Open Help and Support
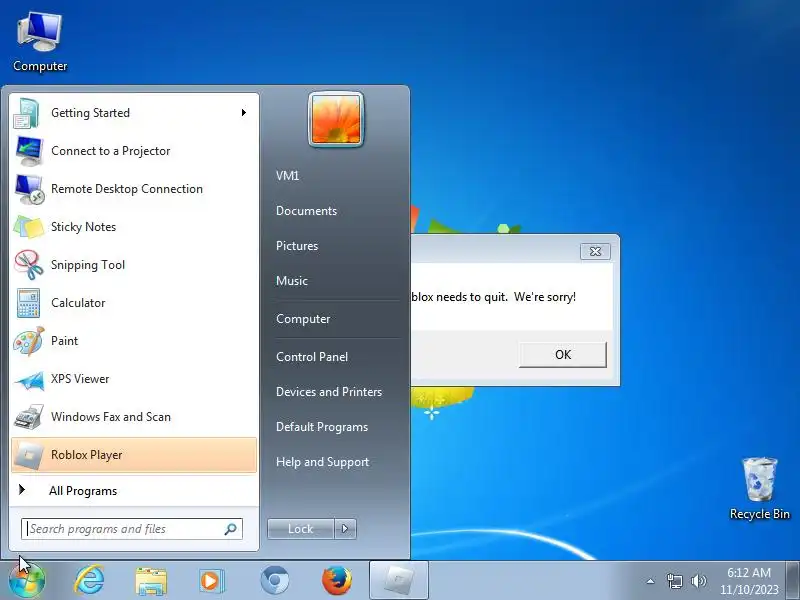 click(x=322, y=462)
